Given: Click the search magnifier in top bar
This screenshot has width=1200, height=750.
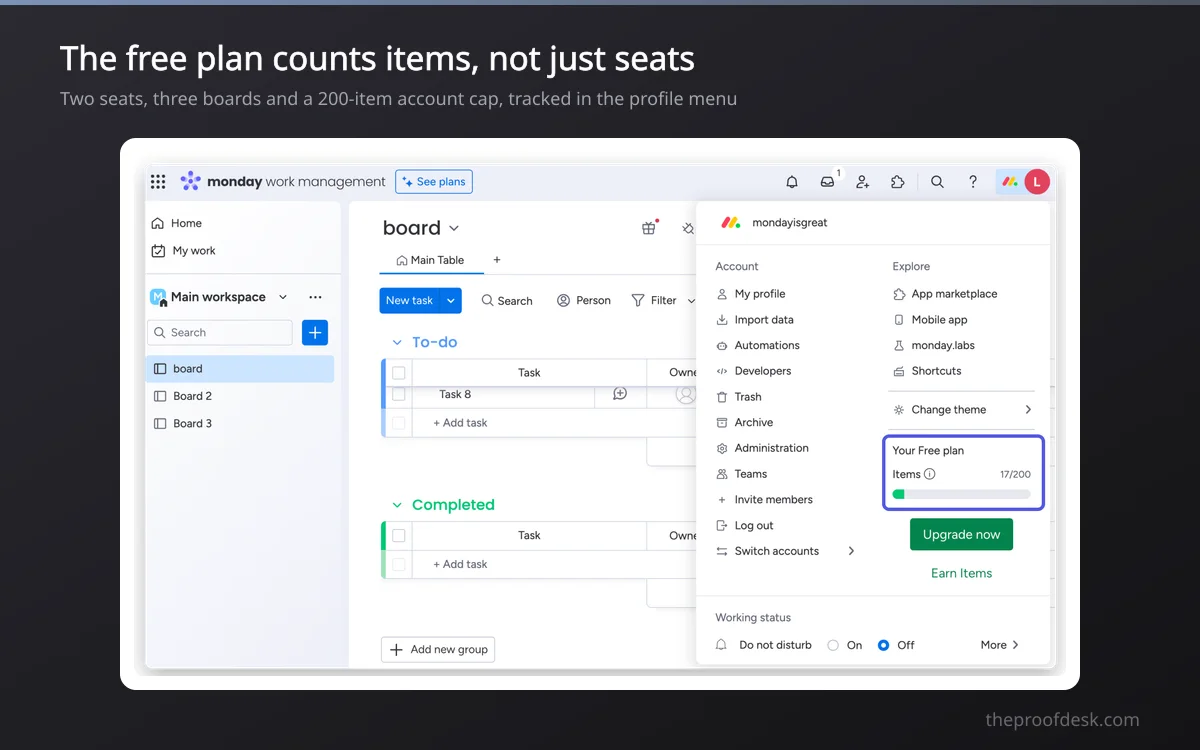Looking at the screenshot, I should (x=937, y=182).
